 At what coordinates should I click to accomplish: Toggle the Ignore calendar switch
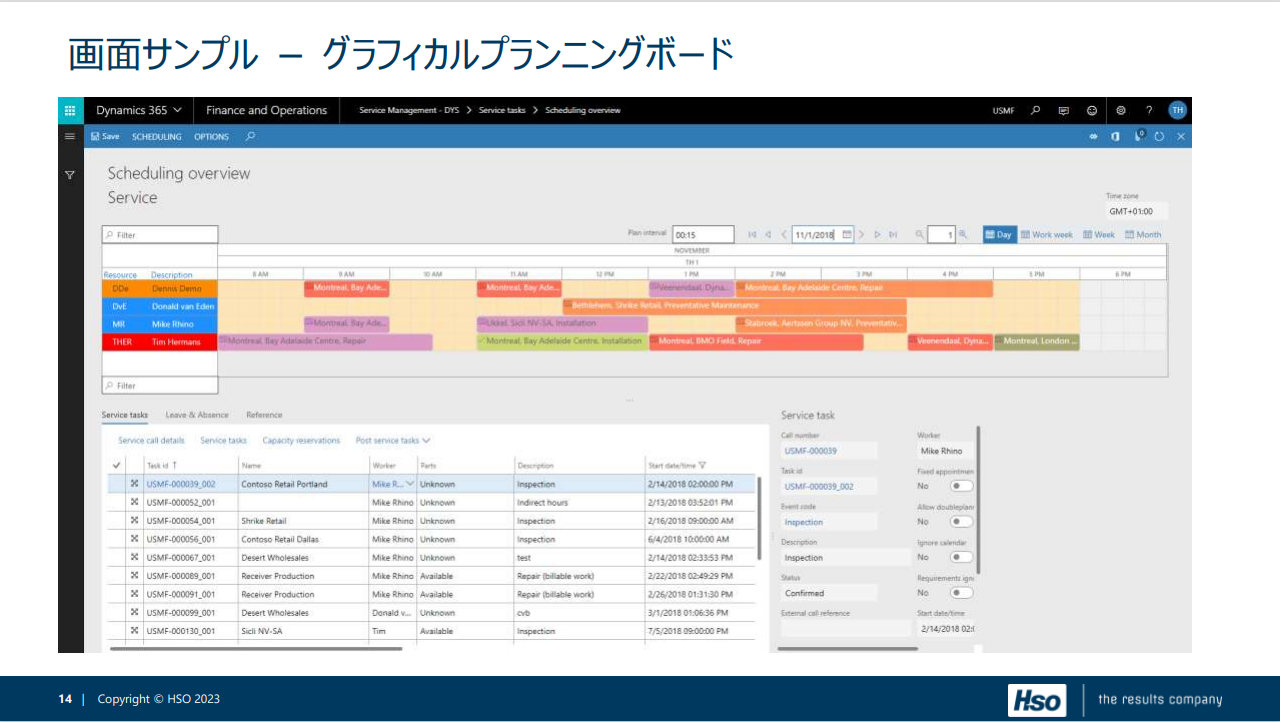pyautogui.click(x=961, y=557)
